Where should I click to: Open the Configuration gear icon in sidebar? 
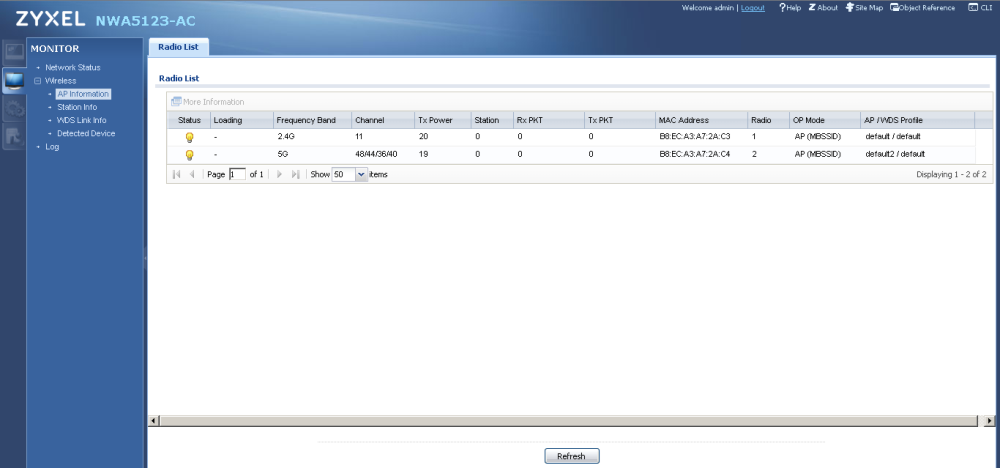pyautogui.click(x=13, y=109)
